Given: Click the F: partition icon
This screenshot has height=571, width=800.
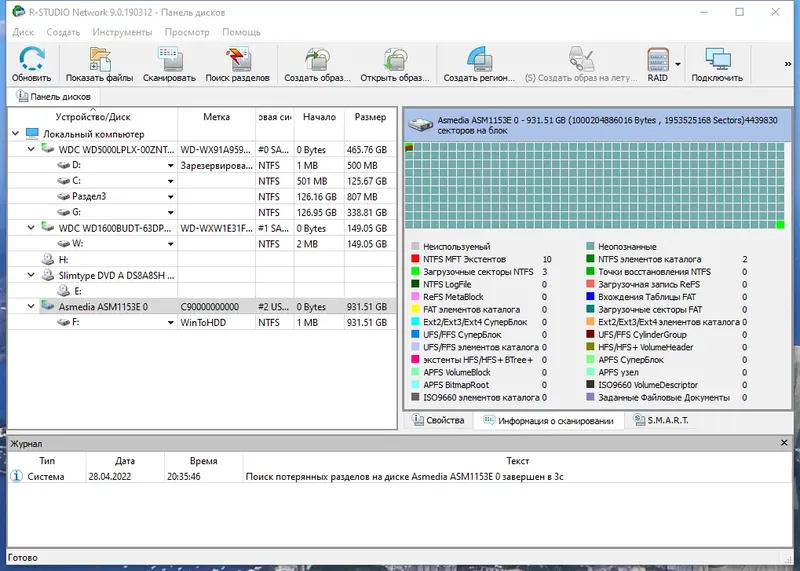Looking at the screenshot, I should point(64,322).
